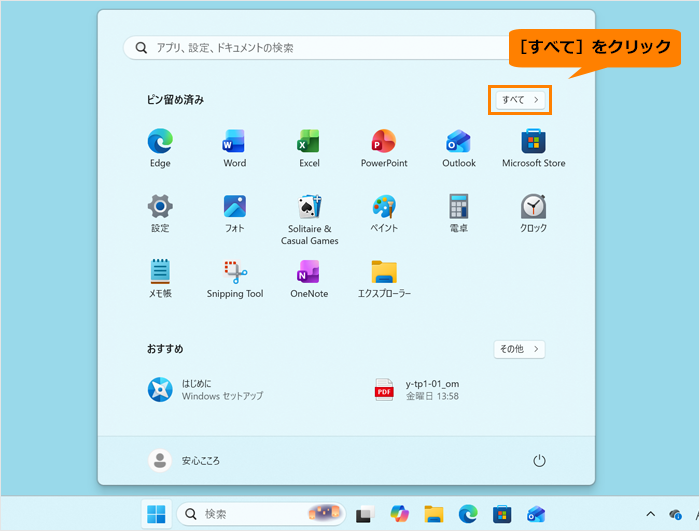Open the Excel pinned app

pos(309,148)
